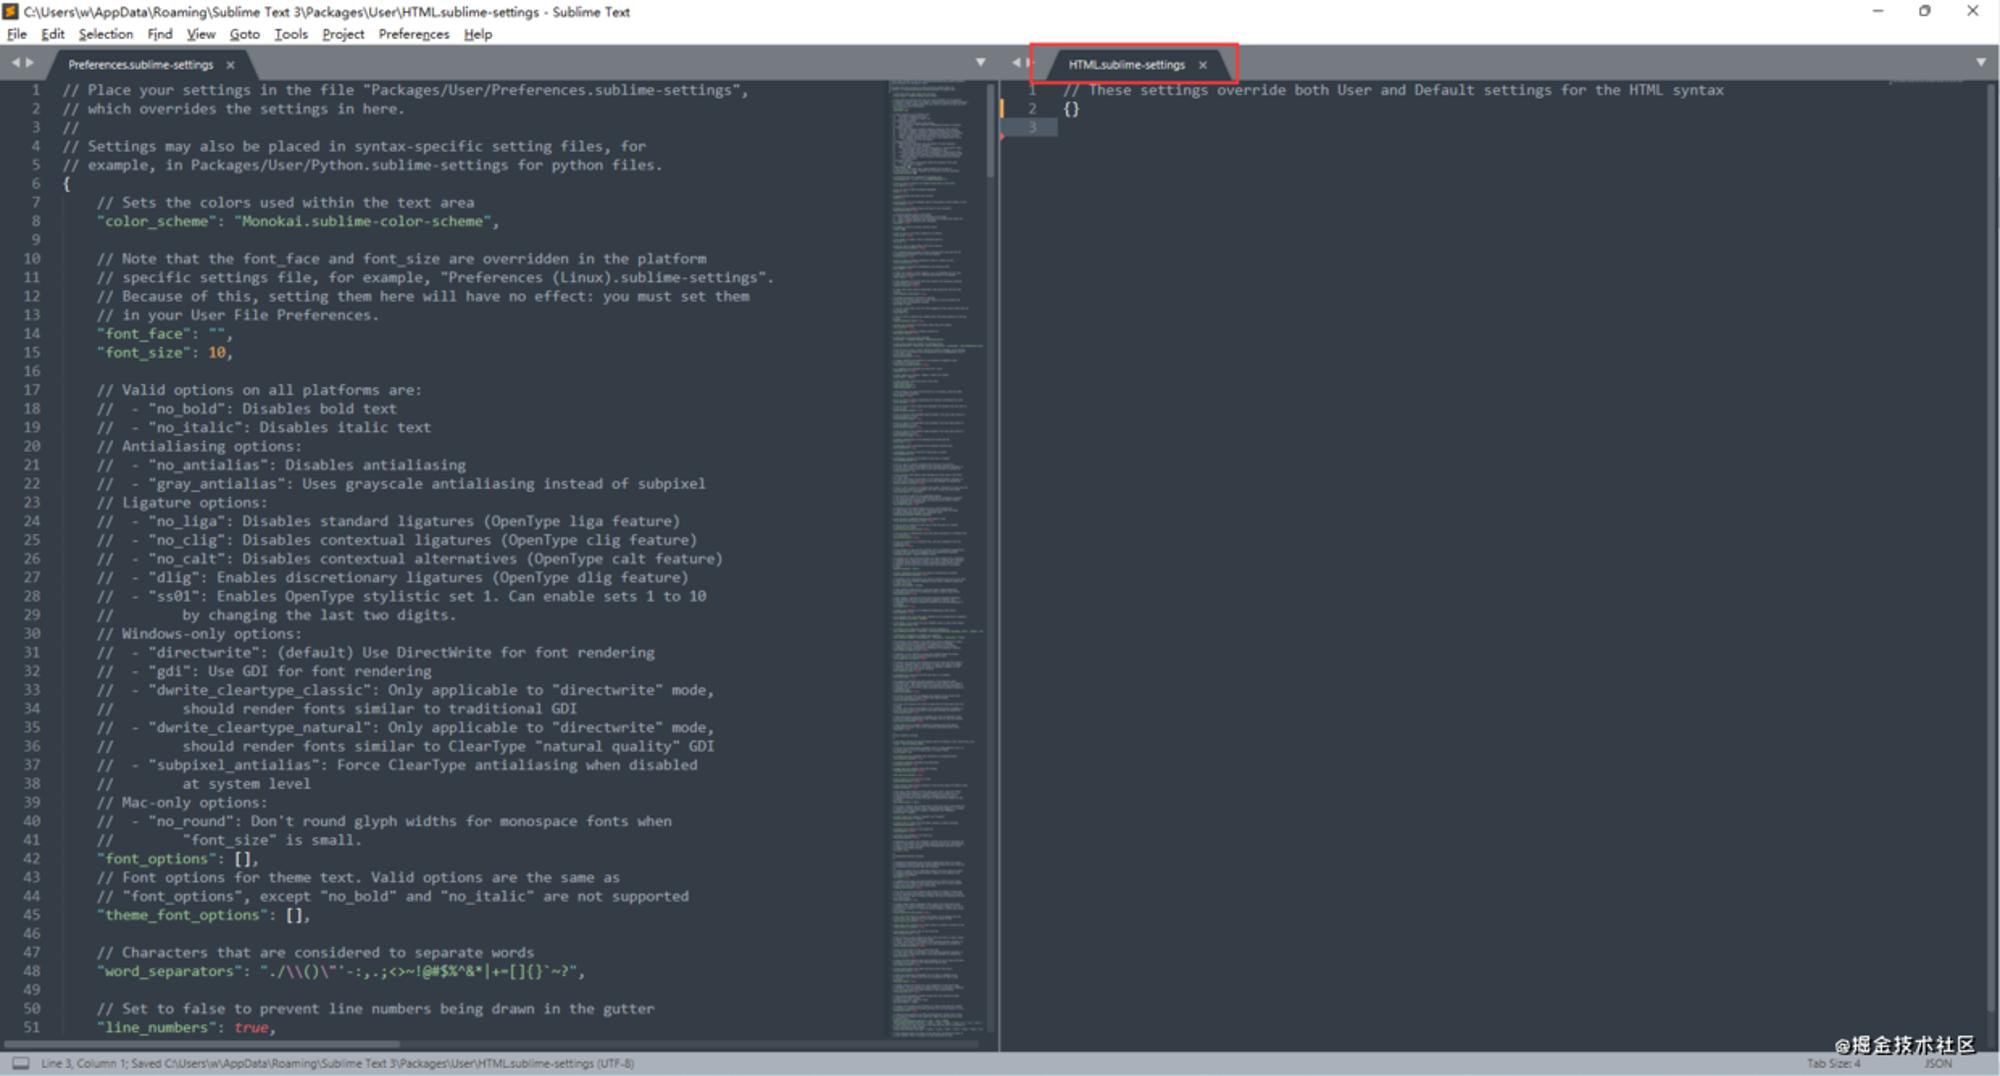Click the "no_round" Mac-only comment line
The height and width of the screenshot is (1076, 2000).
point(384,821)
